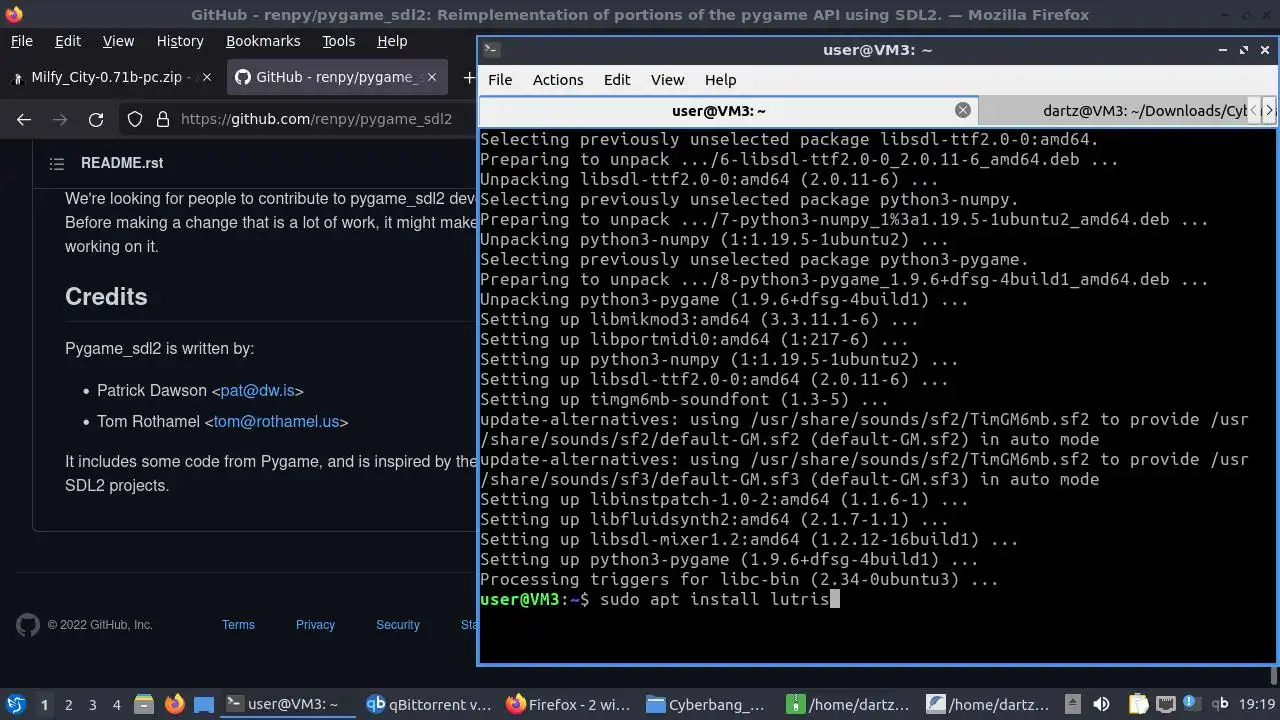
Task: Open removable media tray icon
Action: pyautogui.click(x=1072, y=704)
